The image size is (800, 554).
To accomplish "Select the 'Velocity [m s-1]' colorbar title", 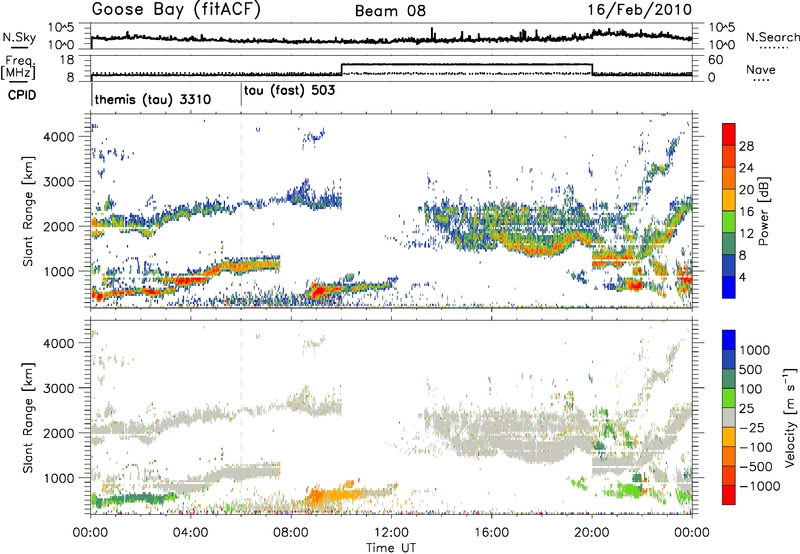I will click(790, 417).
